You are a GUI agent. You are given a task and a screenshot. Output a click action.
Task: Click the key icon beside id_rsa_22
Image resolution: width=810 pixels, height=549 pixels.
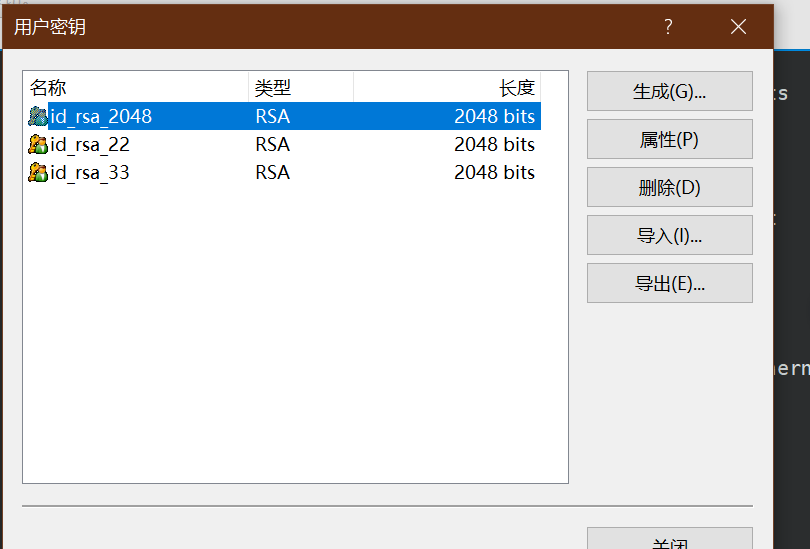(38, 144)
